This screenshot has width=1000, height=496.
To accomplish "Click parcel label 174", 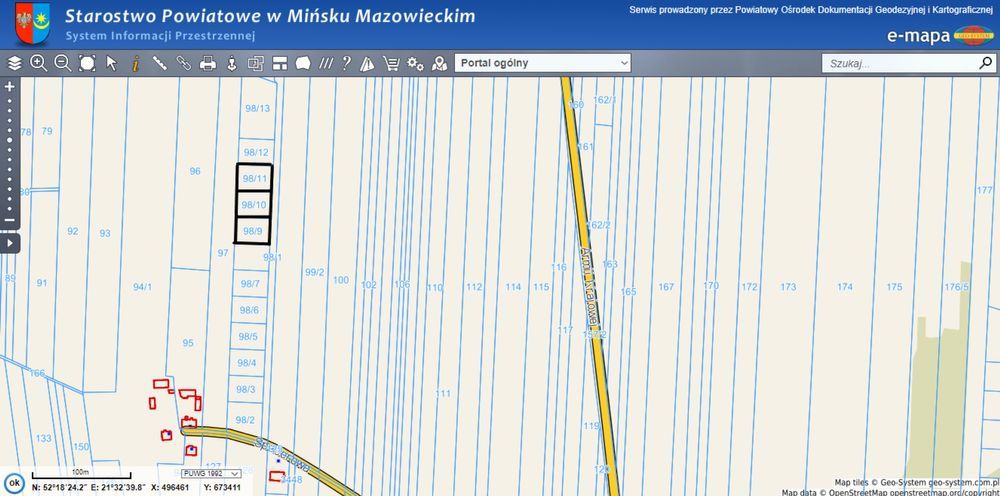I will (x=845, y=287).
